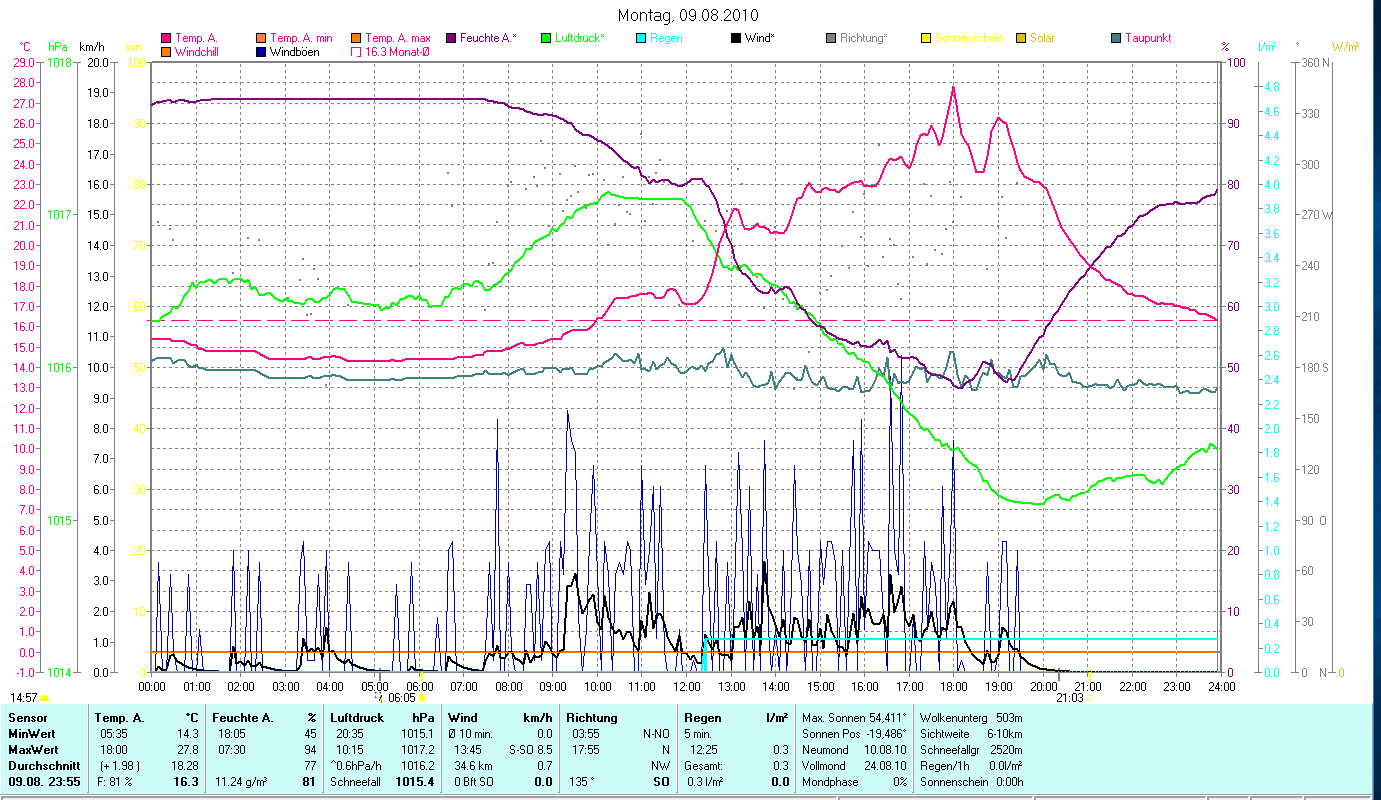Click the chart title Montag, 09.08.2010

coord(688,15)
